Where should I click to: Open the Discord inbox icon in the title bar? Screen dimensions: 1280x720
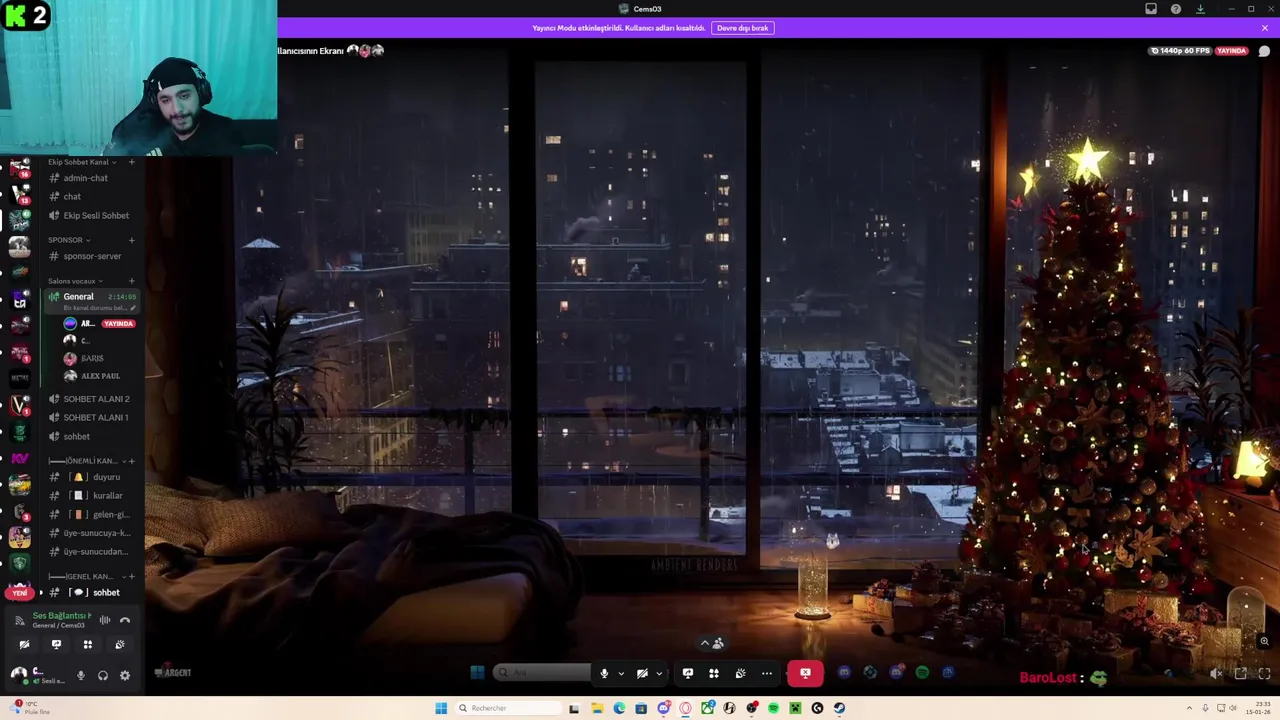tap(1151, 9)
